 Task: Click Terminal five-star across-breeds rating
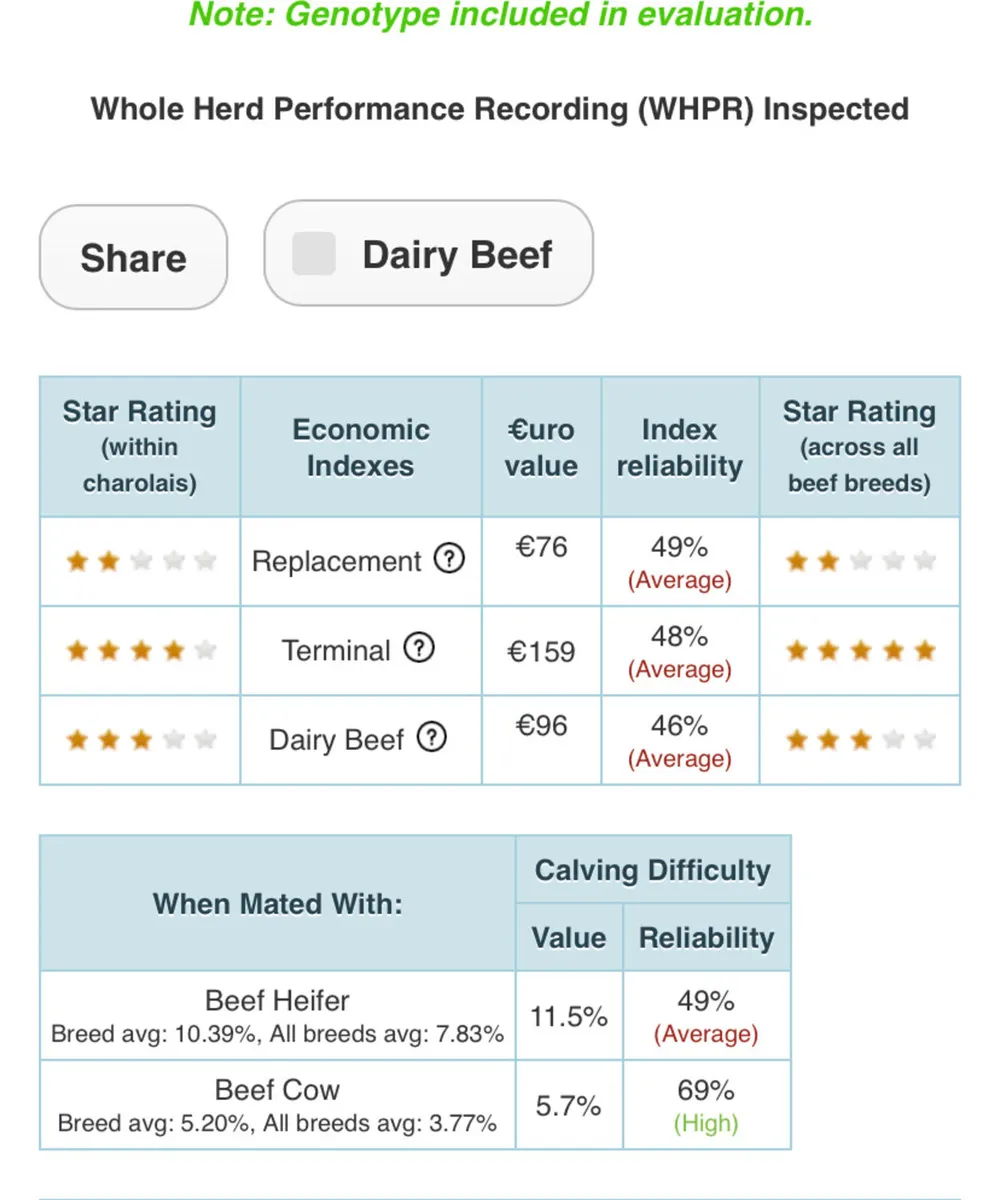point(860,651)
